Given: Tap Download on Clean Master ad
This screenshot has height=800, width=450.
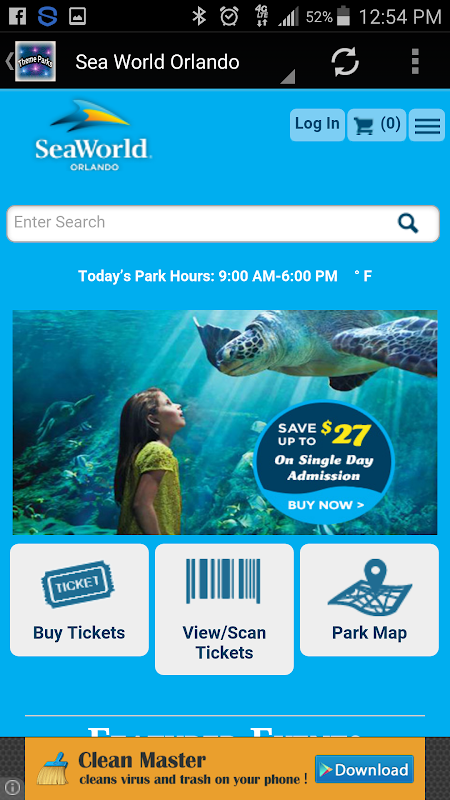Looking at the screenshot, I should point(364,769).
